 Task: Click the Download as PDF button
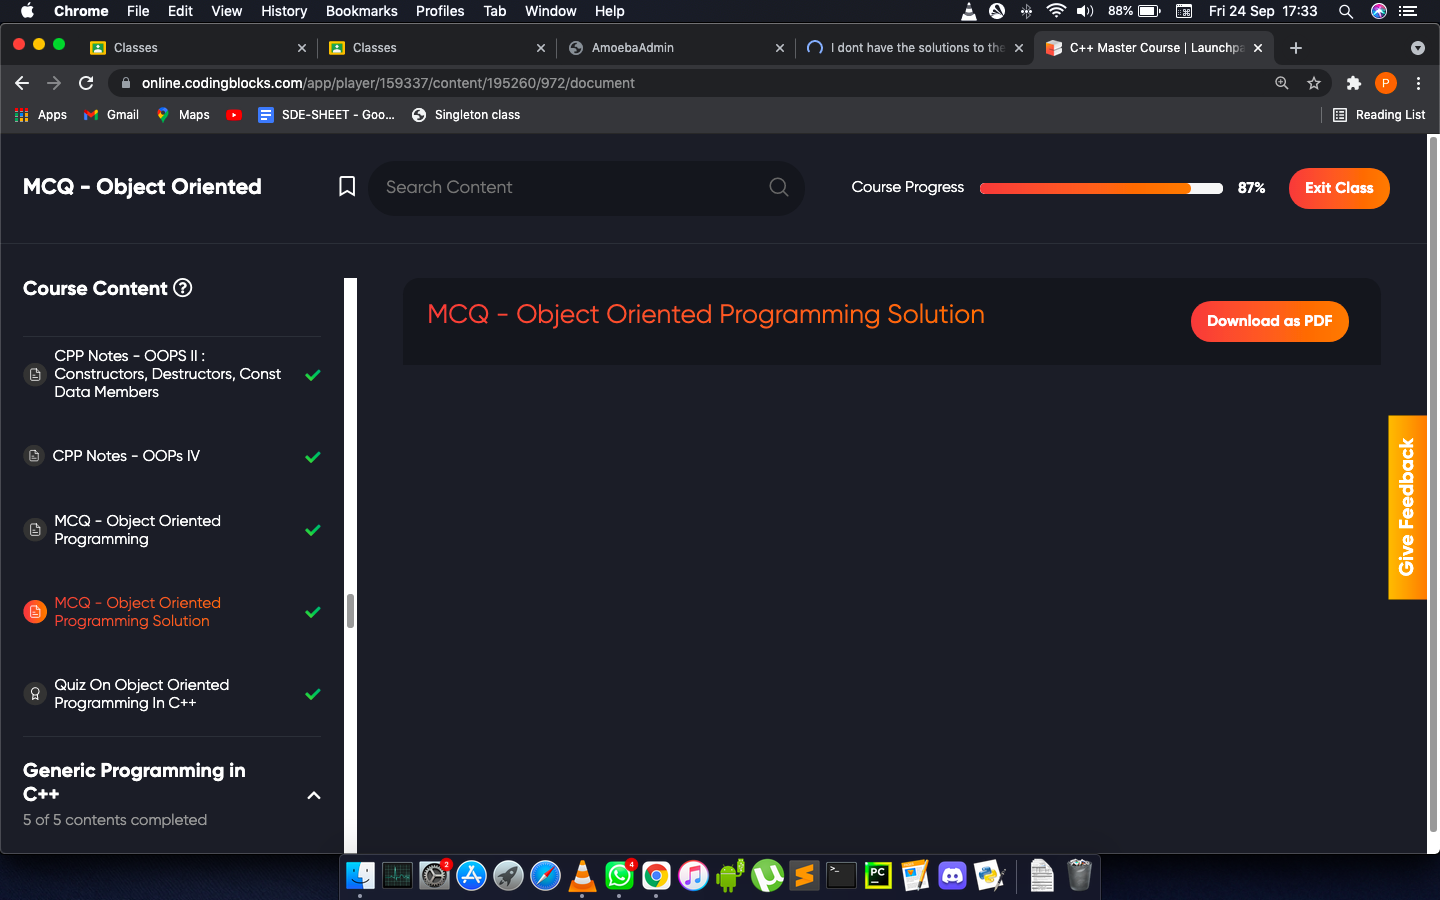pos(1269,321)
